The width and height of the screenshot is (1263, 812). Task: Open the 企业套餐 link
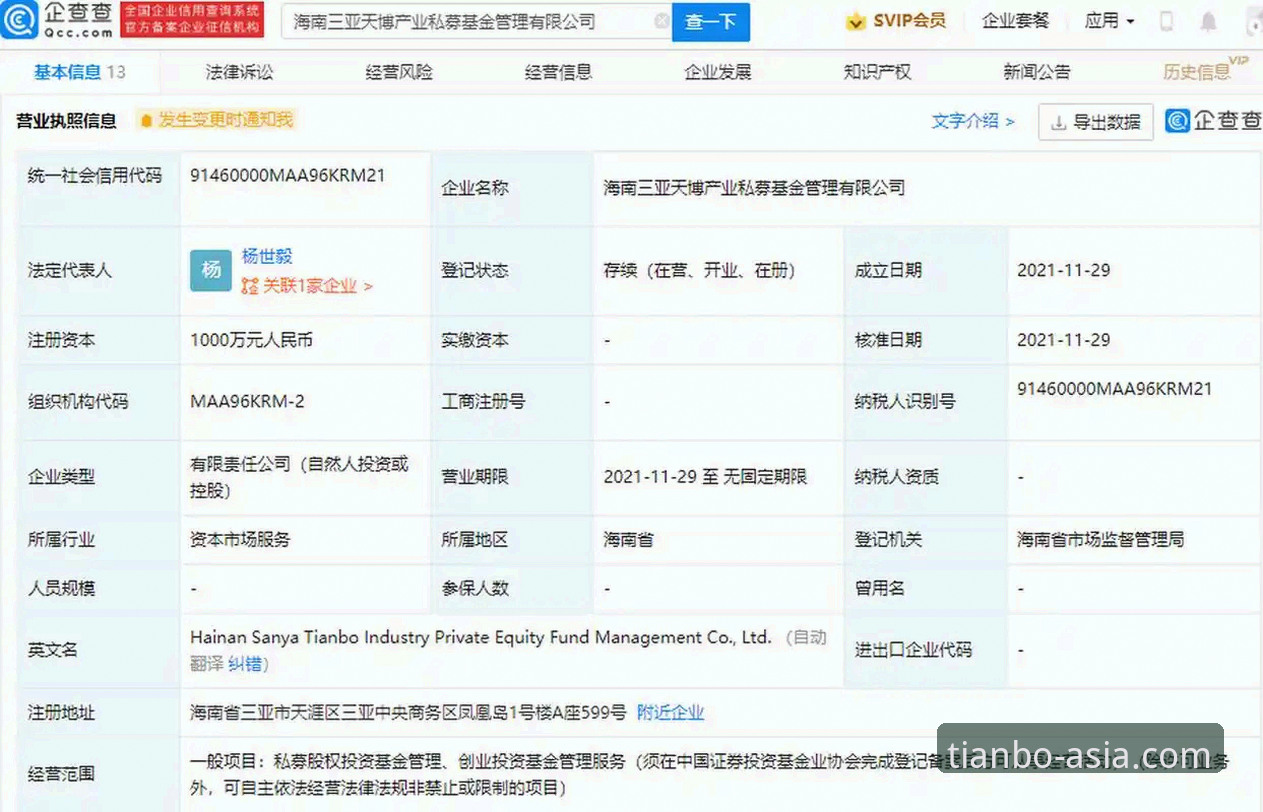pyautogui.click(x=1015, y=21)
